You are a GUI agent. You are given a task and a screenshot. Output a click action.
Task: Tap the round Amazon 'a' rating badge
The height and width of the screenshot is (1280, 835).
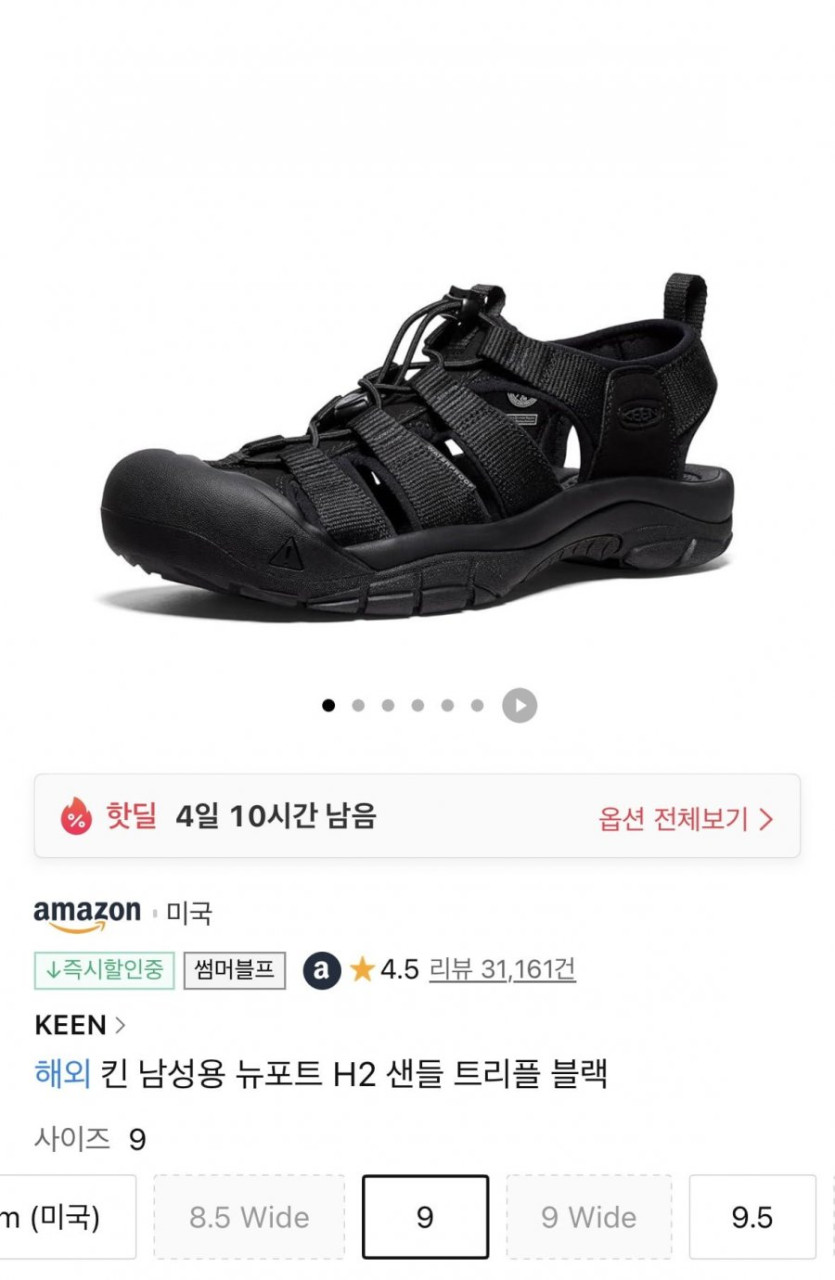click(x=322, y=969)
